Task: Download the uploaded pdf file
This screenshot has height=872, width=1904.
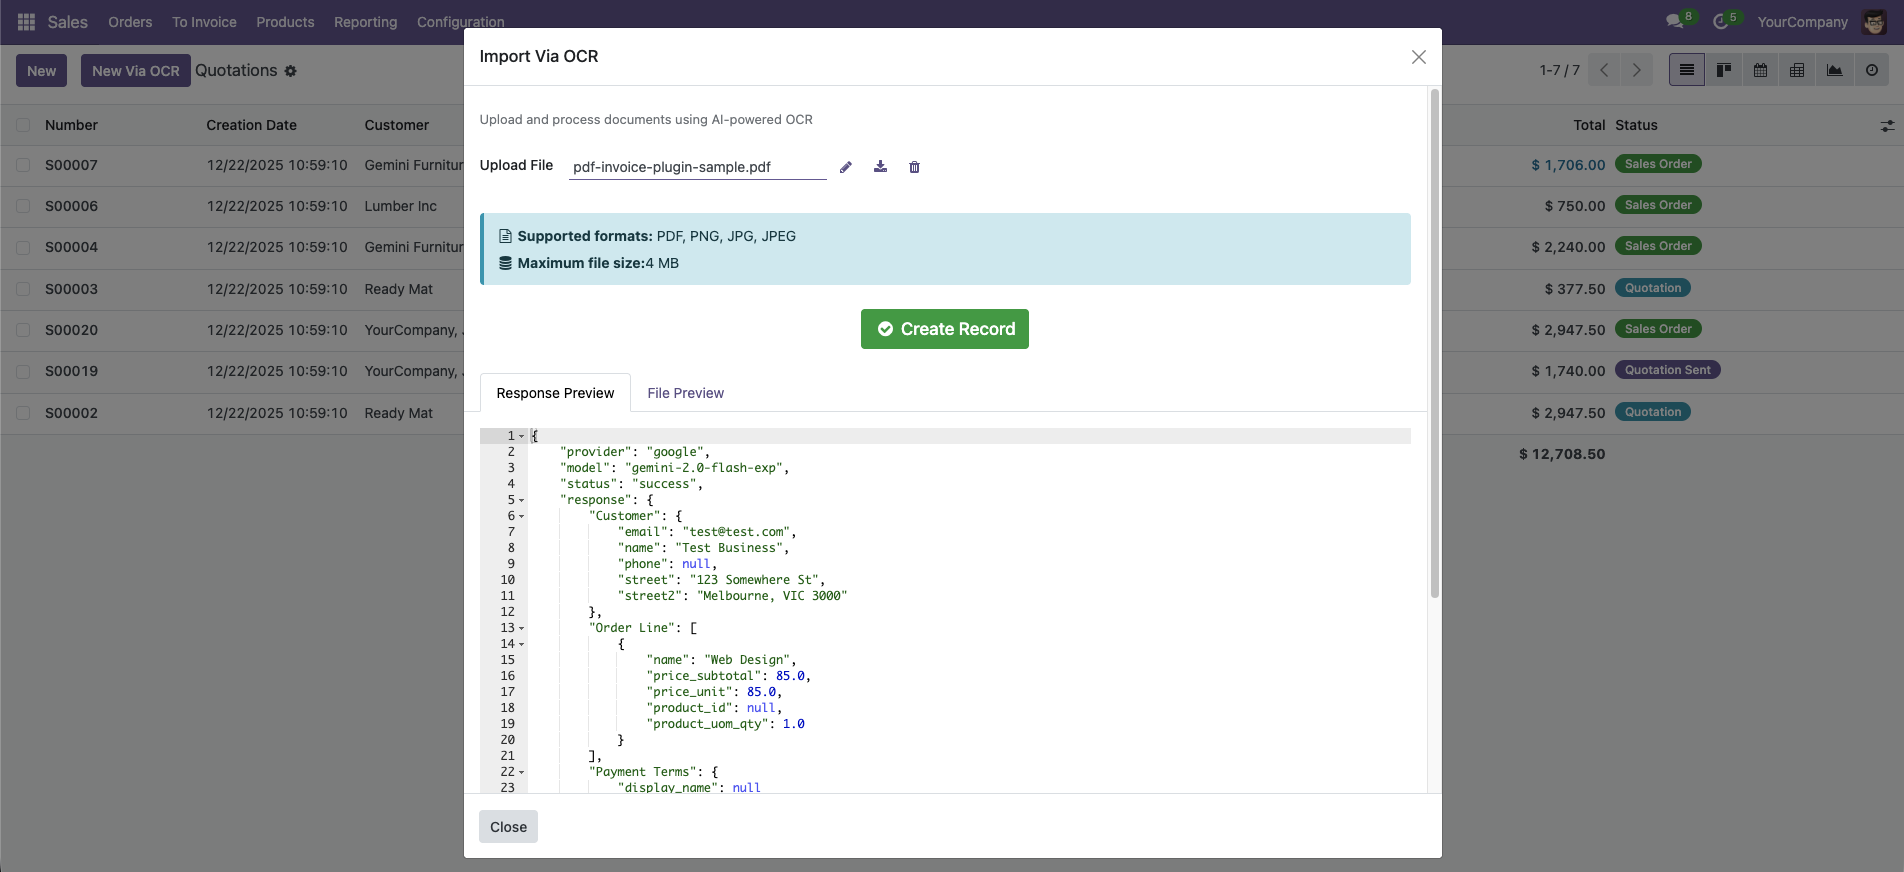Action: [880, 167]
